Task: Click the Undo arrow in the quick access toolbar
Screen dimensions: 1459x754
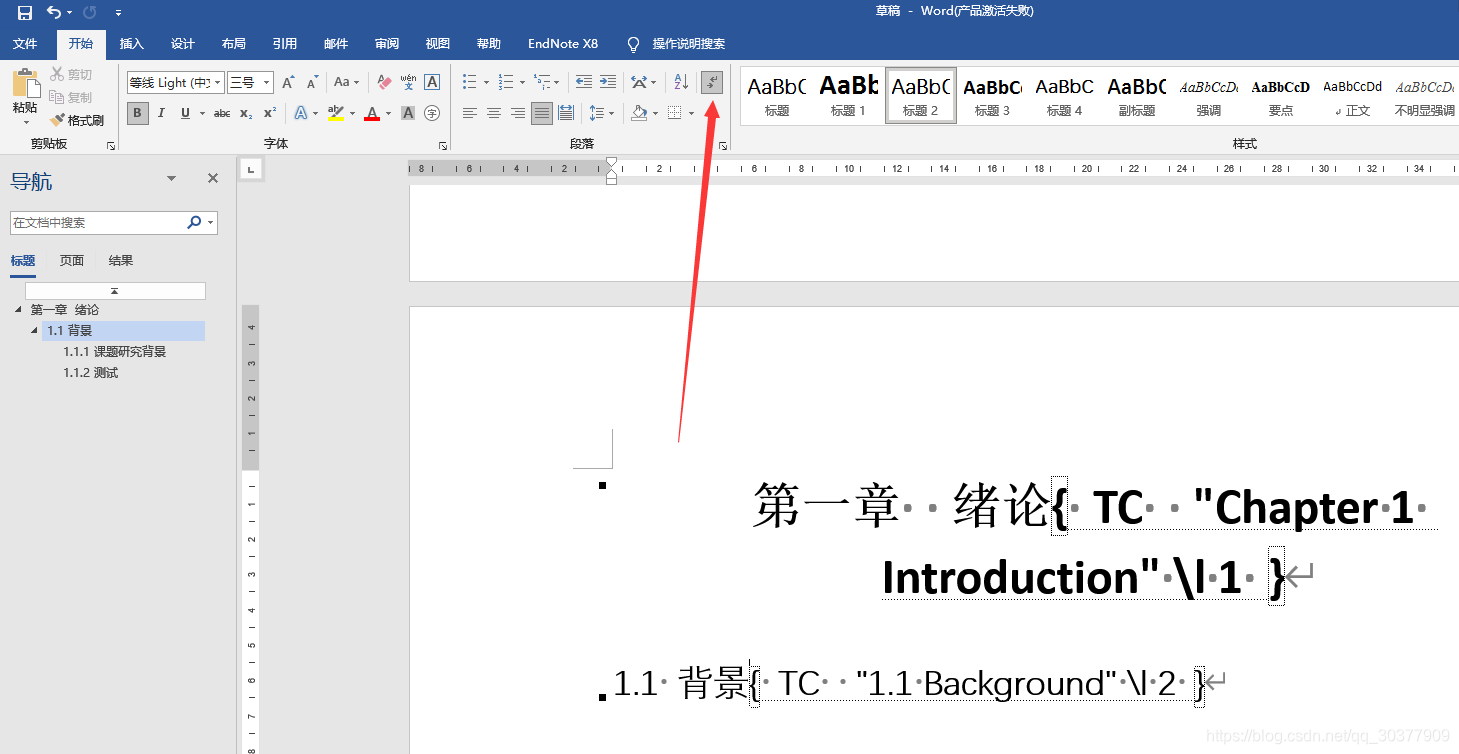Action: point(54,13)
